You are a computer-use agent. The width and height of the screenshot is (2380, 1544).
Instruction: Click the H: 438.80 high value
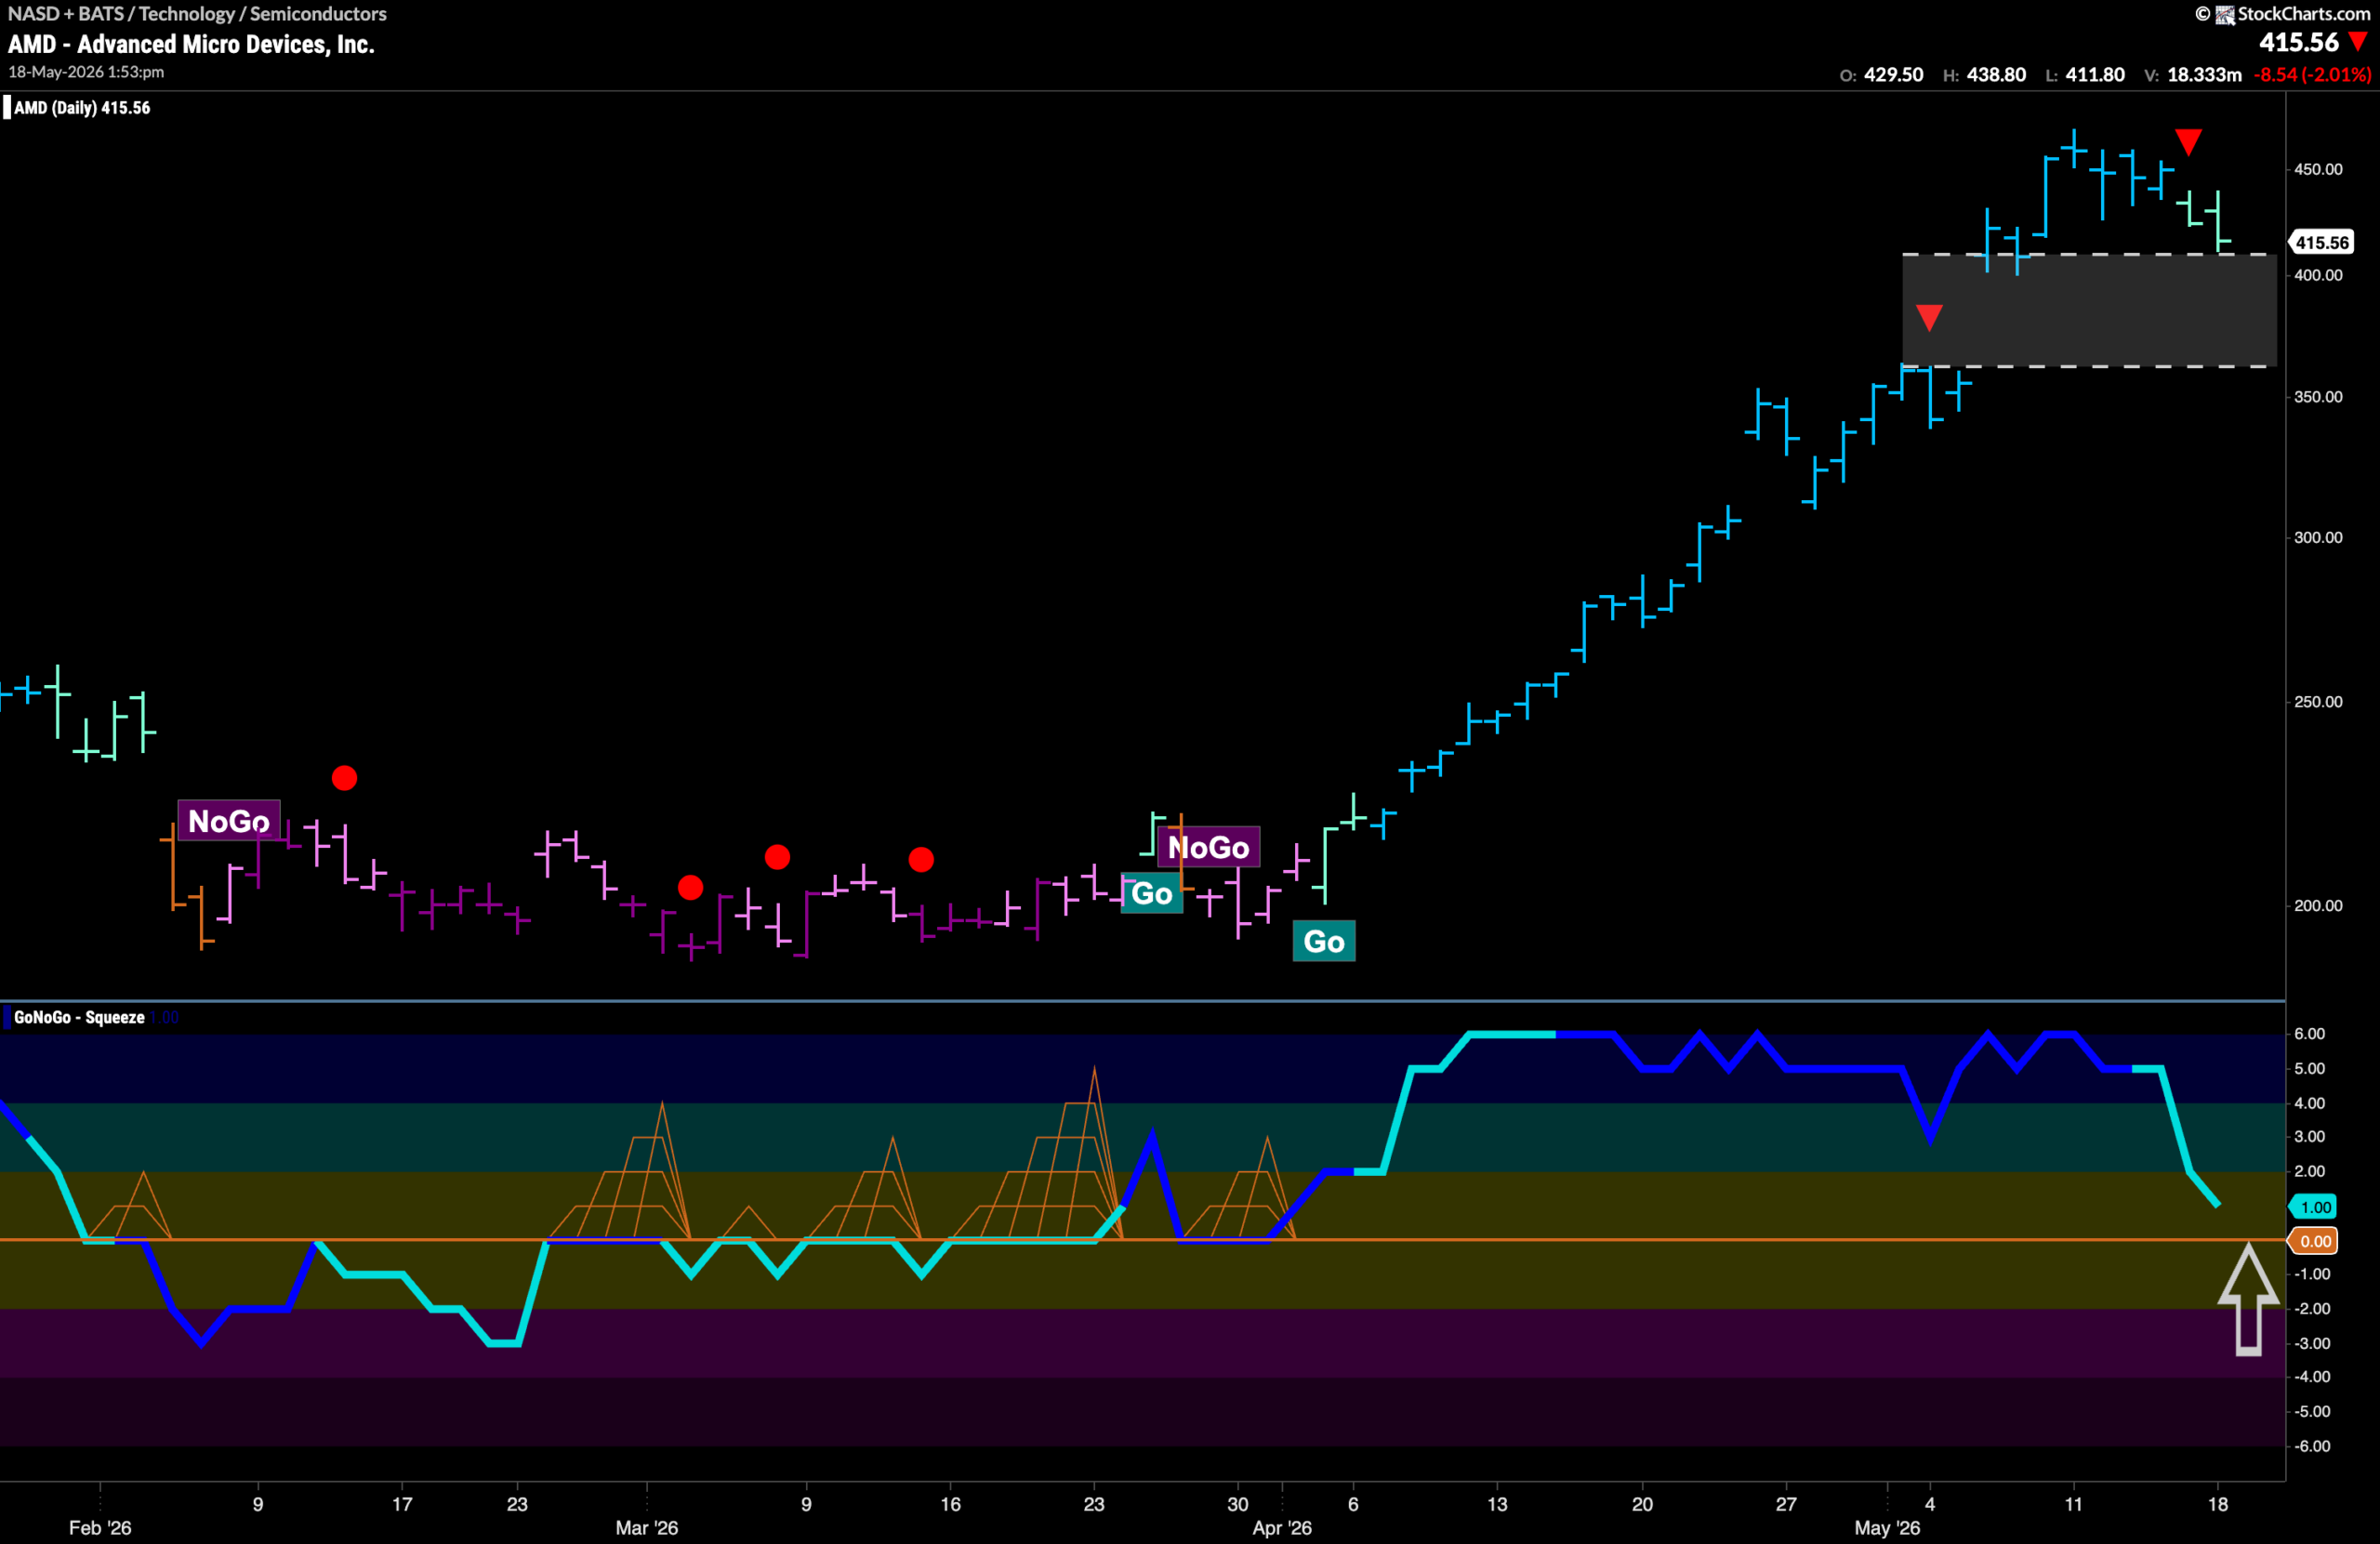point(1984,75)
